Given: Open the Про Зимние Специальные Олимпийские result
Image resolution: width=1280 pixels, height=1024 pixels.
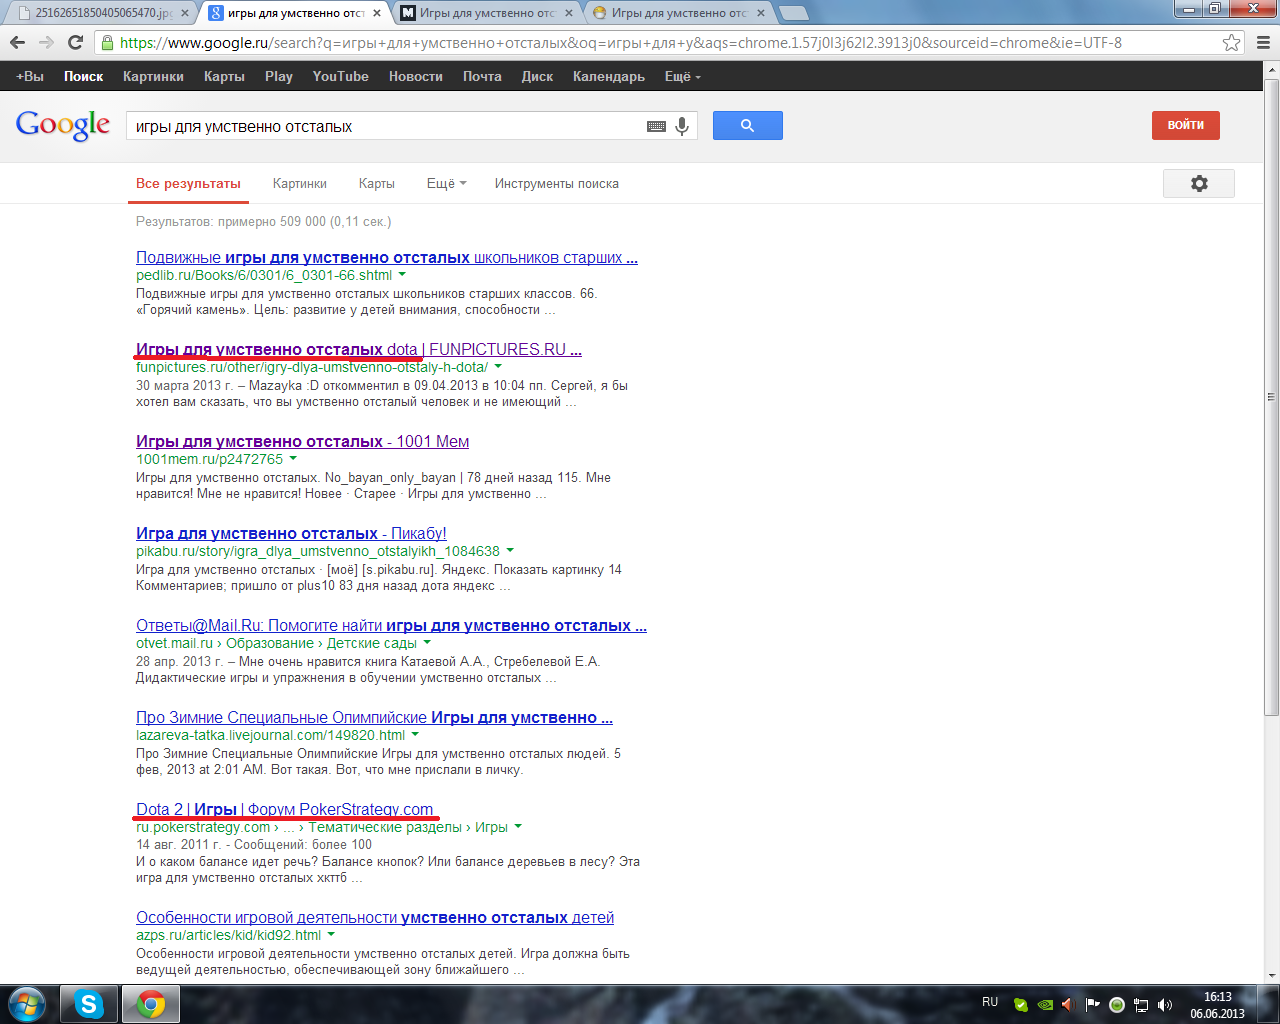Looking at the screenshot, I should [x=374, y=717].
